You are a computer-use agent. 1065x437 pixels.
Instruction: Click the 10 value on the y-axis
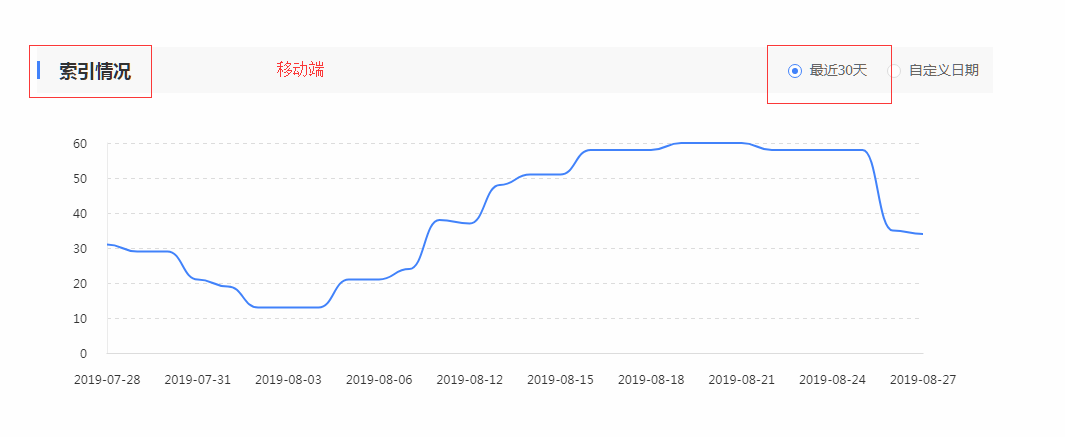click(80, 319)
